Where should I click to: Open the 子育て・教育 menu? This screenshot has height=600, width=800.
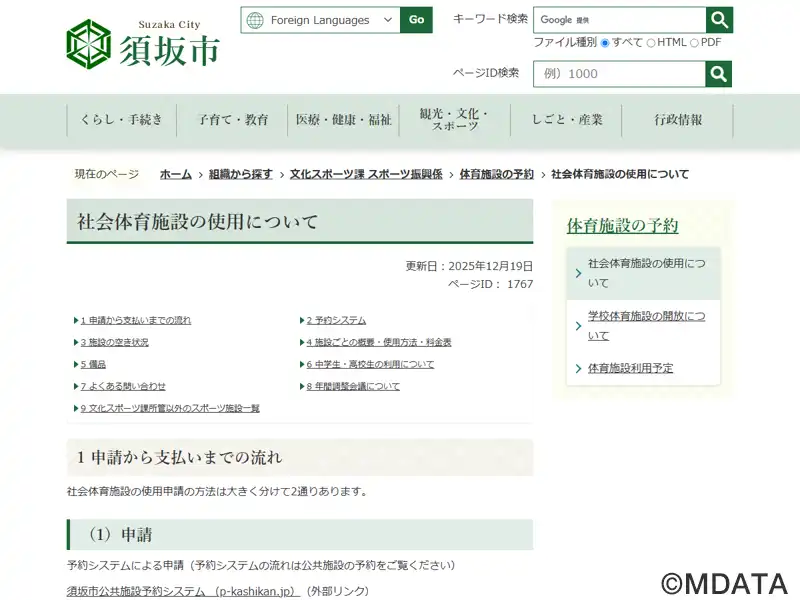pos(232,120)
